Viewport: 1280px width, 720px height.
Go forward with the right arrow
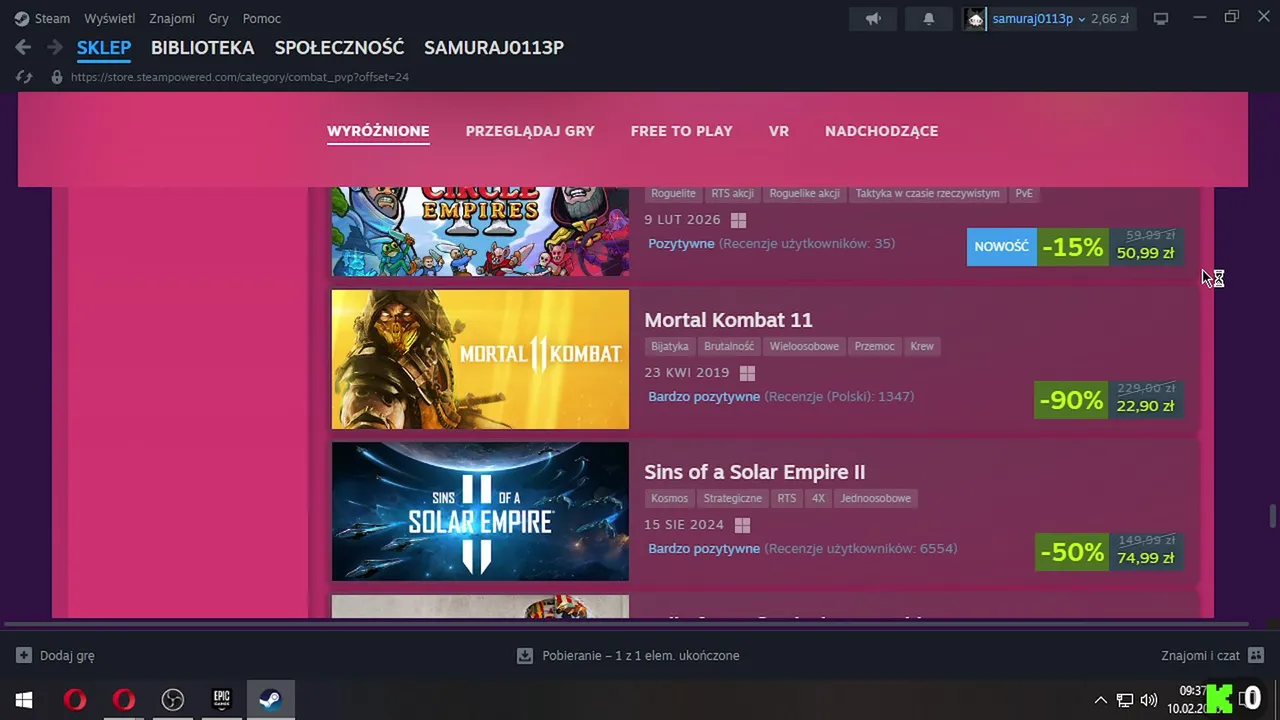coord(55,47)
